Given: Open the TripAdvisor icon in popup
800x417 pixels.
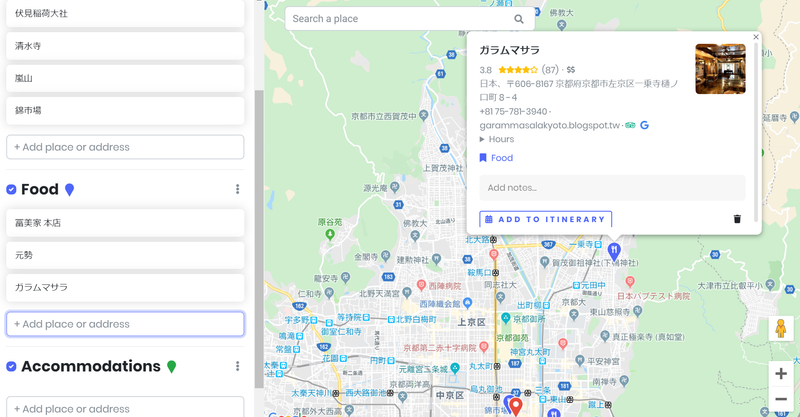Looking at the screenshot, I should (630, 125).
